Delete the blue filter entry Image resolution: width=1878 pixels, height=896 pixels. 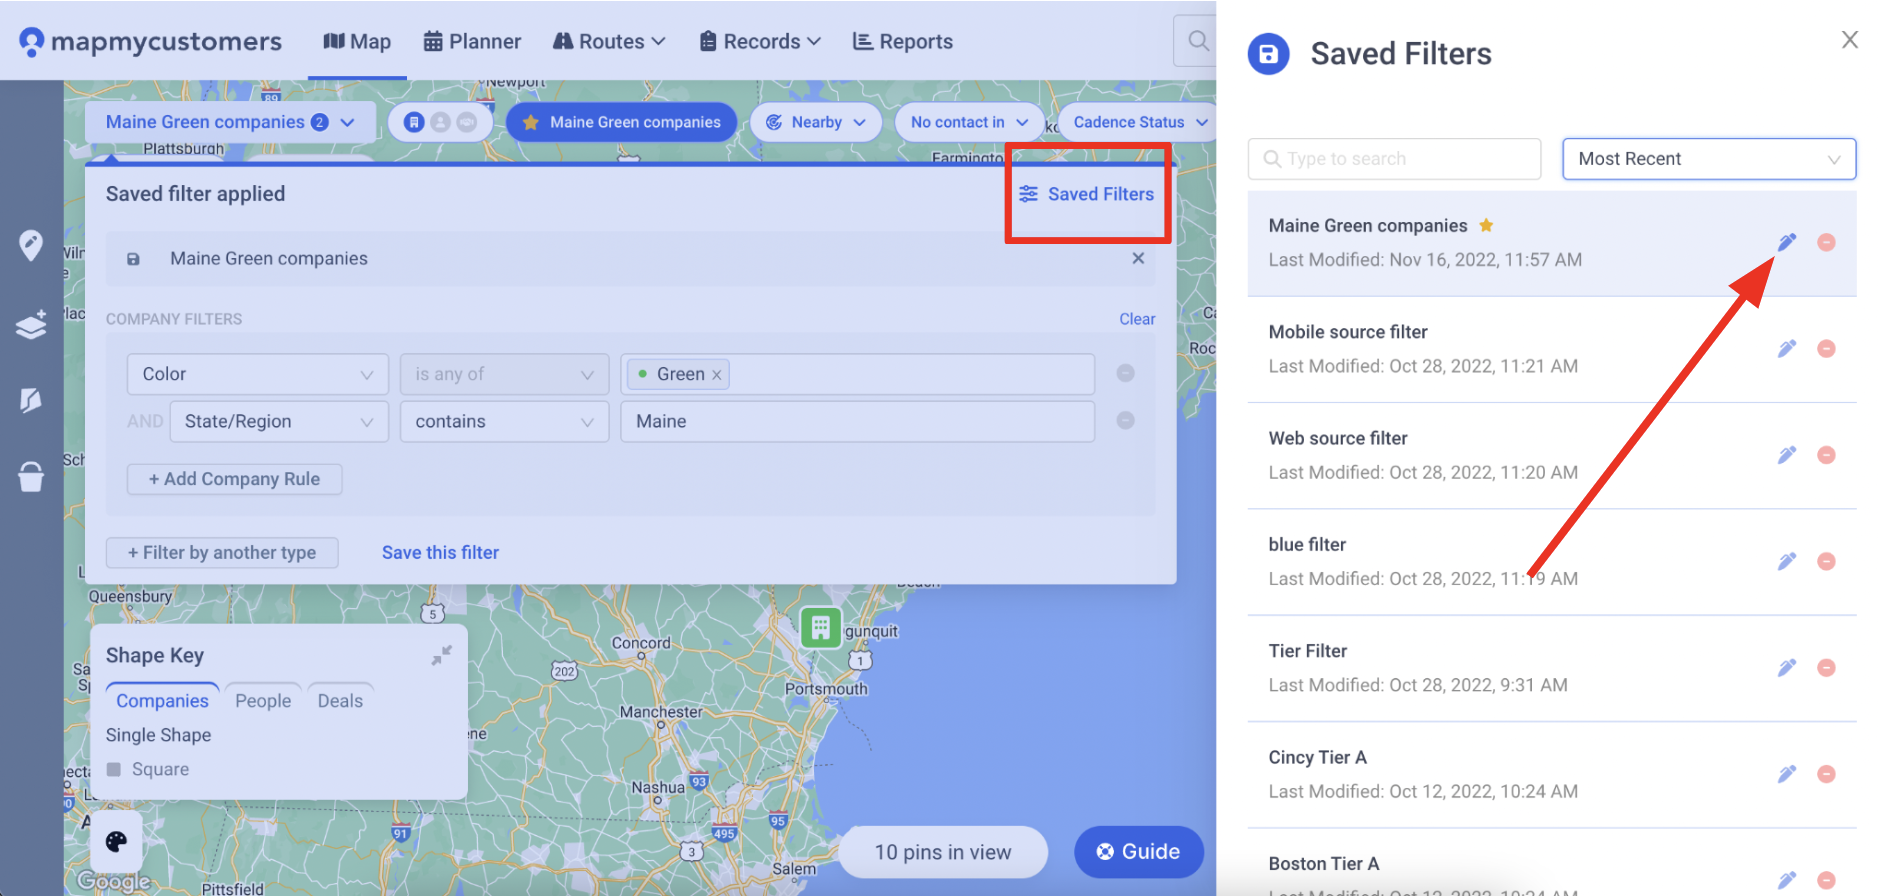1826,561
